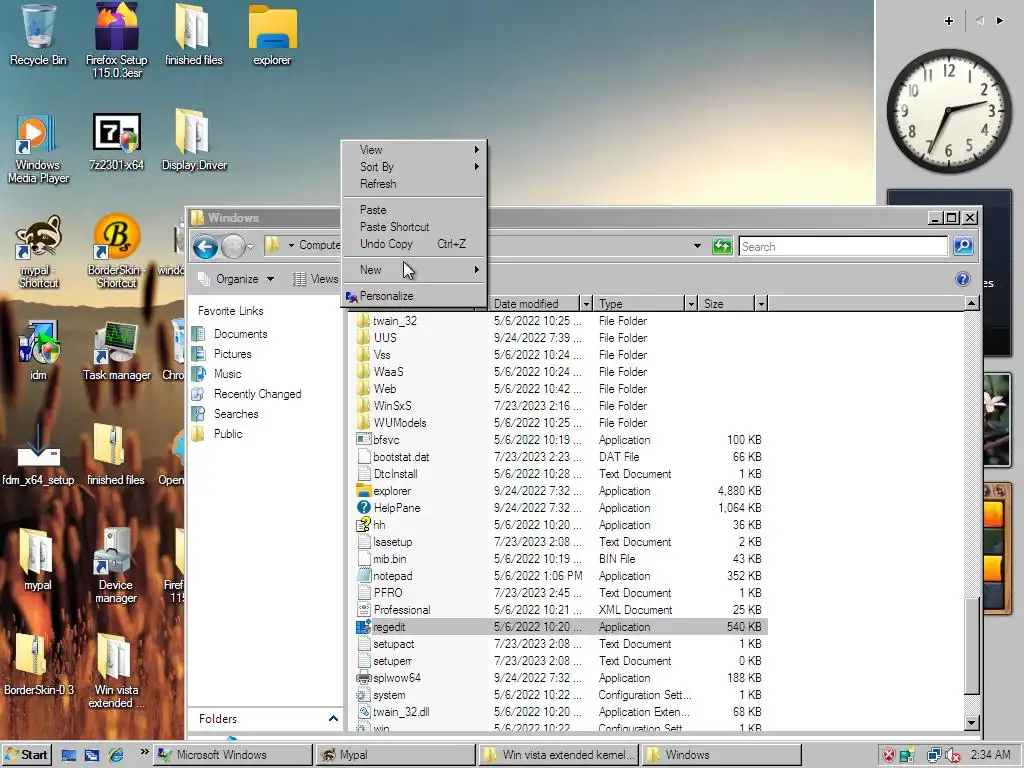Click the Back arrow in Windows explorer
Viewport: 1024px width, 768px height.
(x=205, y=246)
